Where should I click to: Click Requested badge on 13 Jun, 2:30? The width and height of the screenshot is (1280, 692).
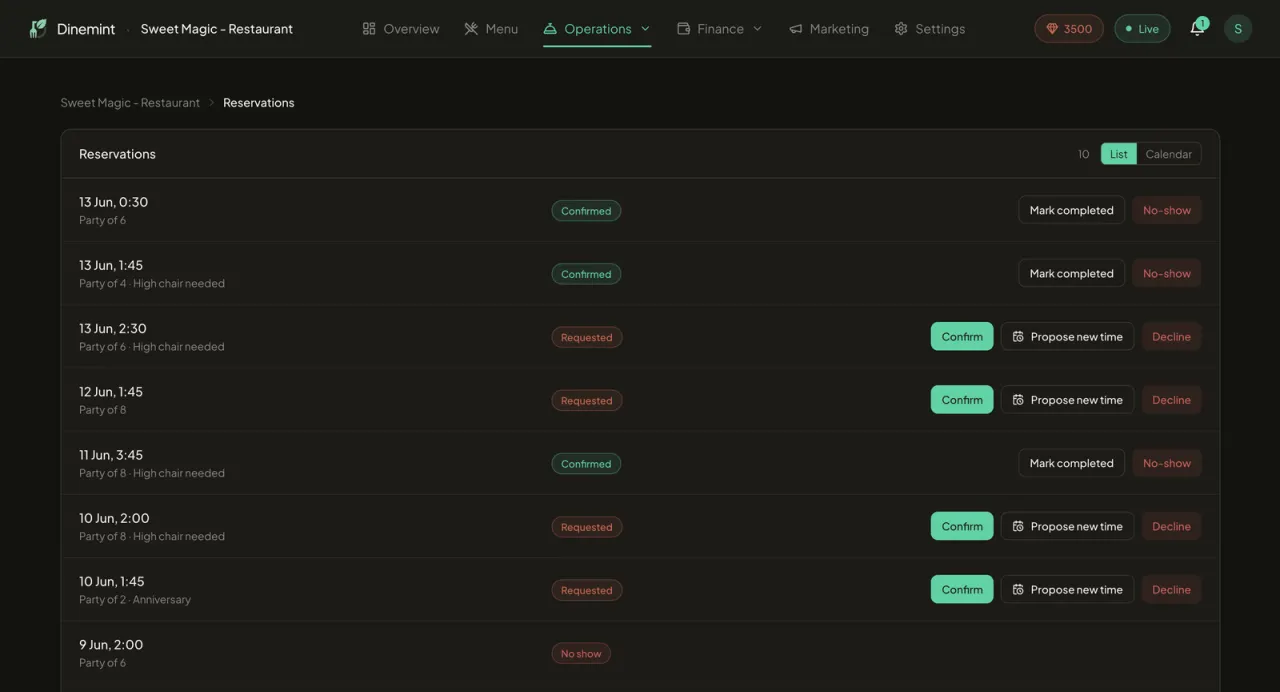[x=587, y=337]
